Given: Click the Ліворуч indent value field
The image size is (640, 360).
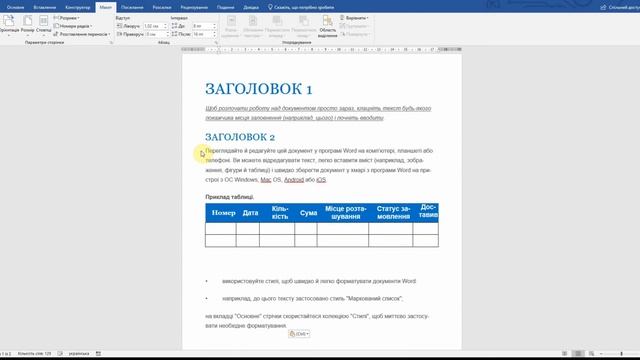Looking at the screenshot, I should pos(153,26).
